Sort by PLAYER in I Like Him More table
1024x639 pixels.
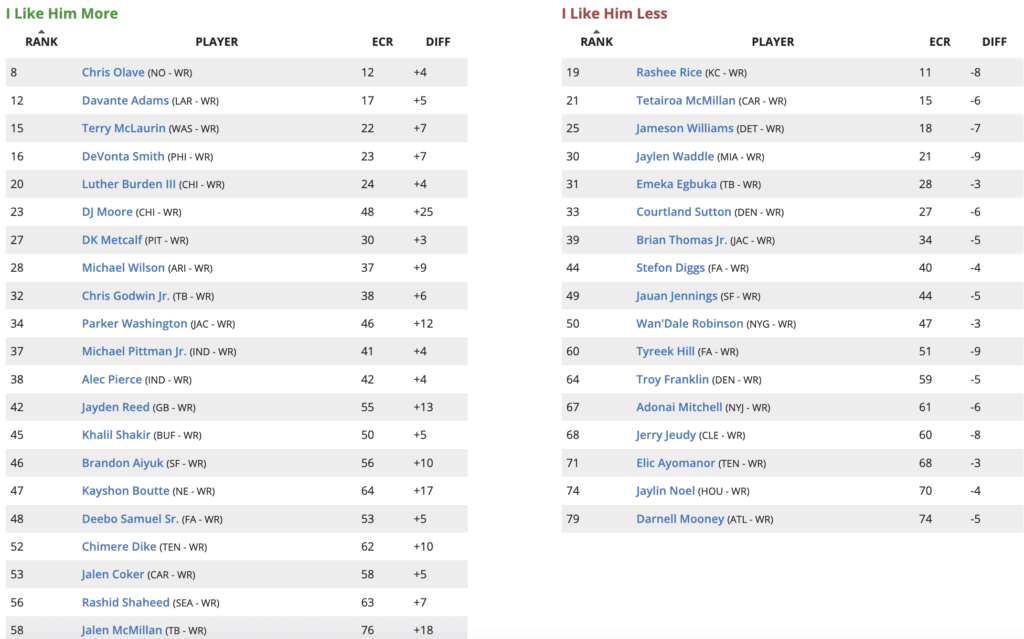coord(216,42)
